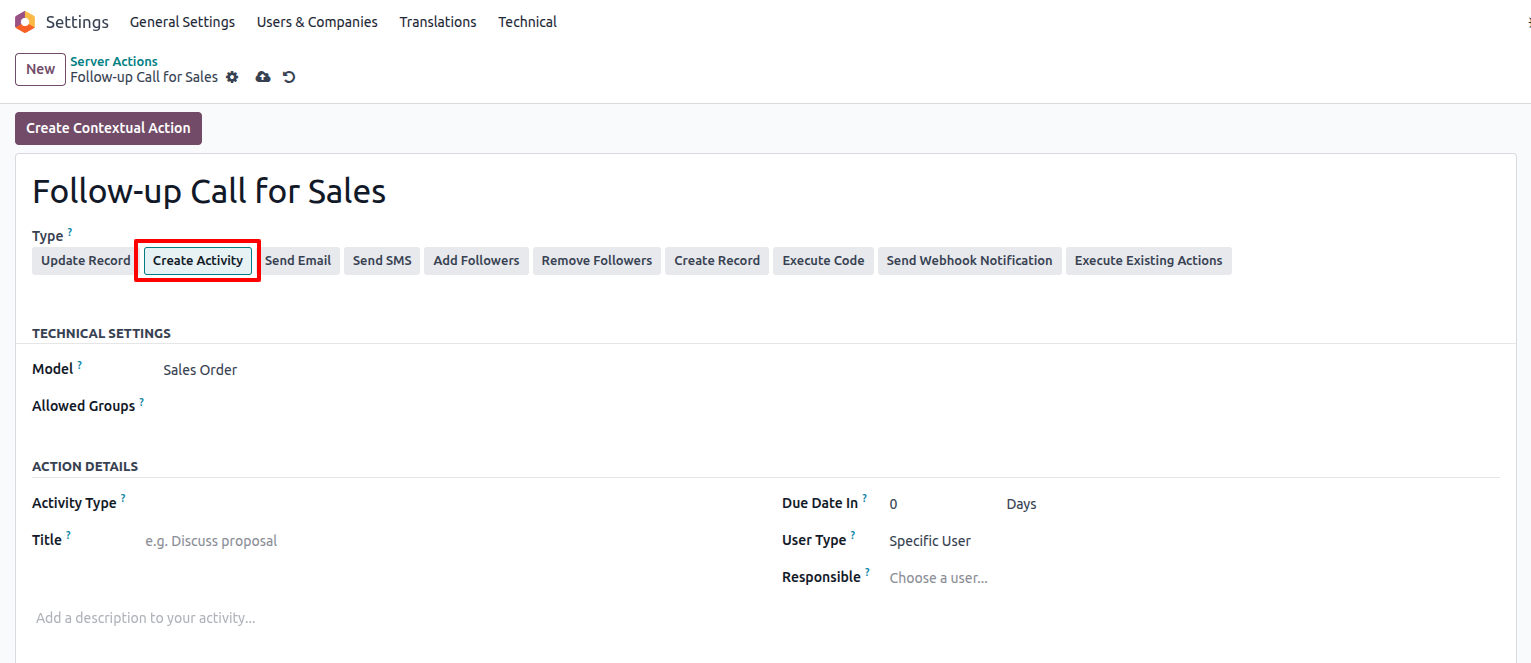
Task: Open the User Type dropdown showing Specific User
Action: (x=1000, y=541)
